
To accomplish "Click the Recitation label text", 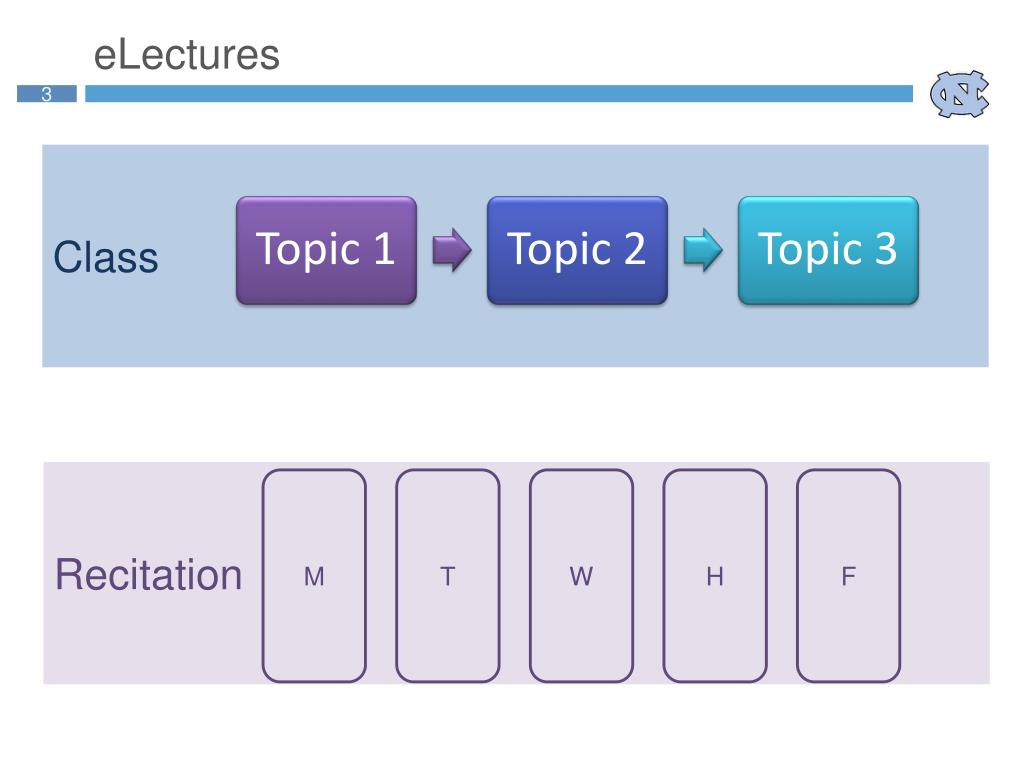I will (x=148, y=575).
